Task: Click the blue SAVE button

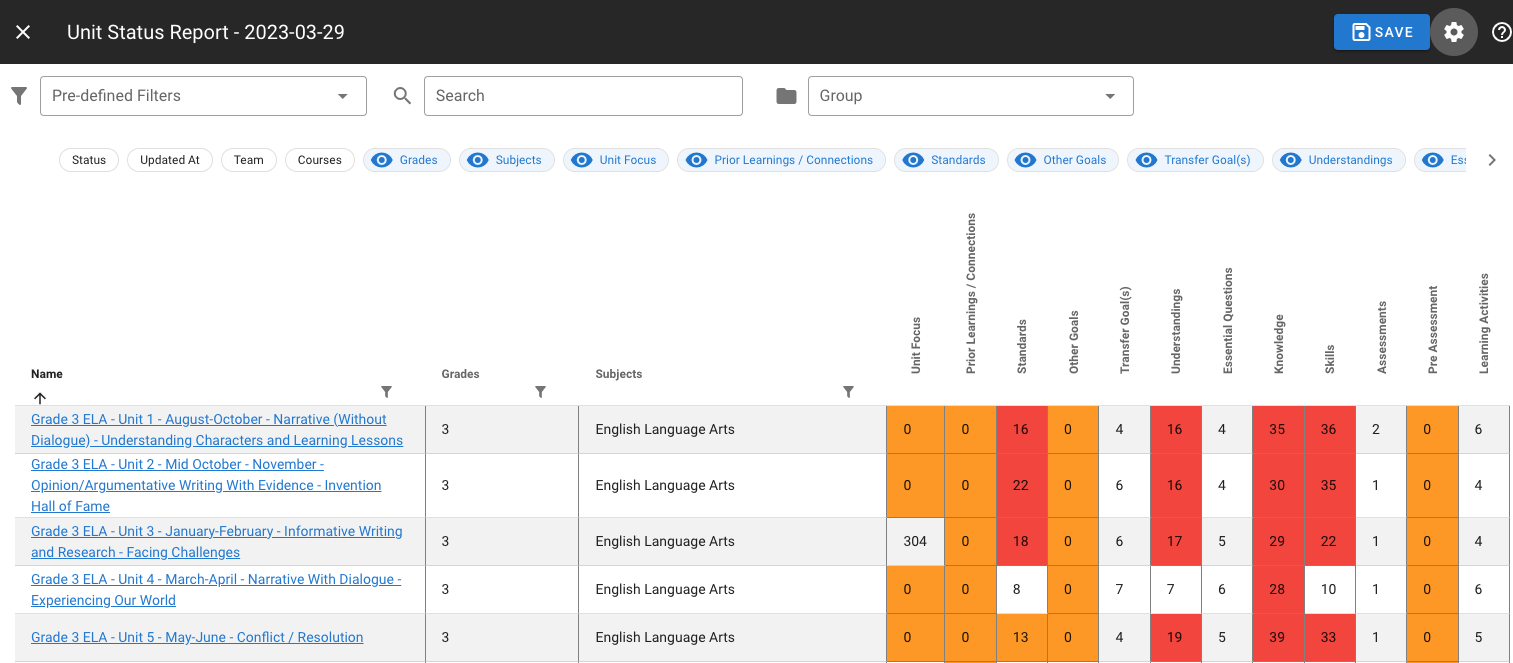Action: pos(1382,32)
